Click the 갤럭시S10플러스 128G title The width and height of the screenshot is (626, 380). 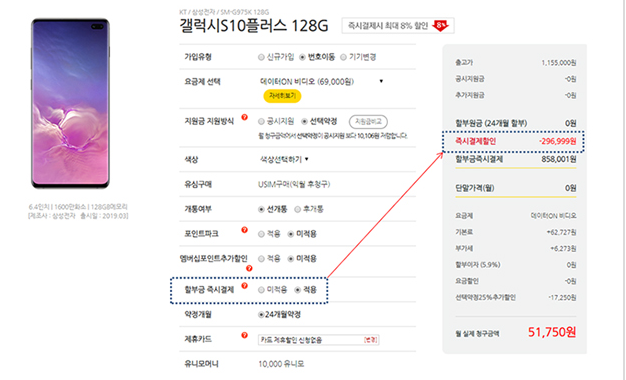254,26
